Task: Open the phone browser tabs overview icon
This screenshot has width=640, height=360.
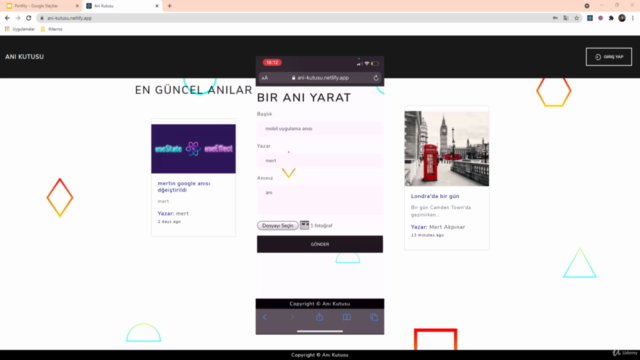Action: pos(374,317)
